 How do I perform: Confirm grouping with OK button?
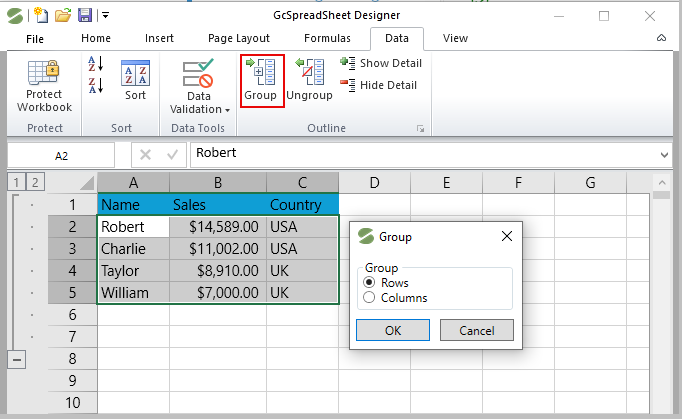tap(393, 330)
